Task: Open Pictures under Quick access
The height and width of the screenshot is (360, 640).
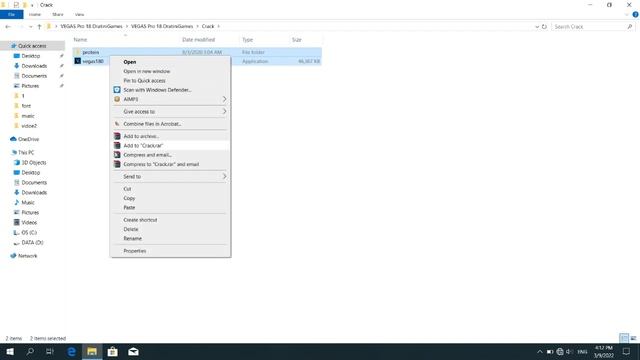Action: [30, 86]
